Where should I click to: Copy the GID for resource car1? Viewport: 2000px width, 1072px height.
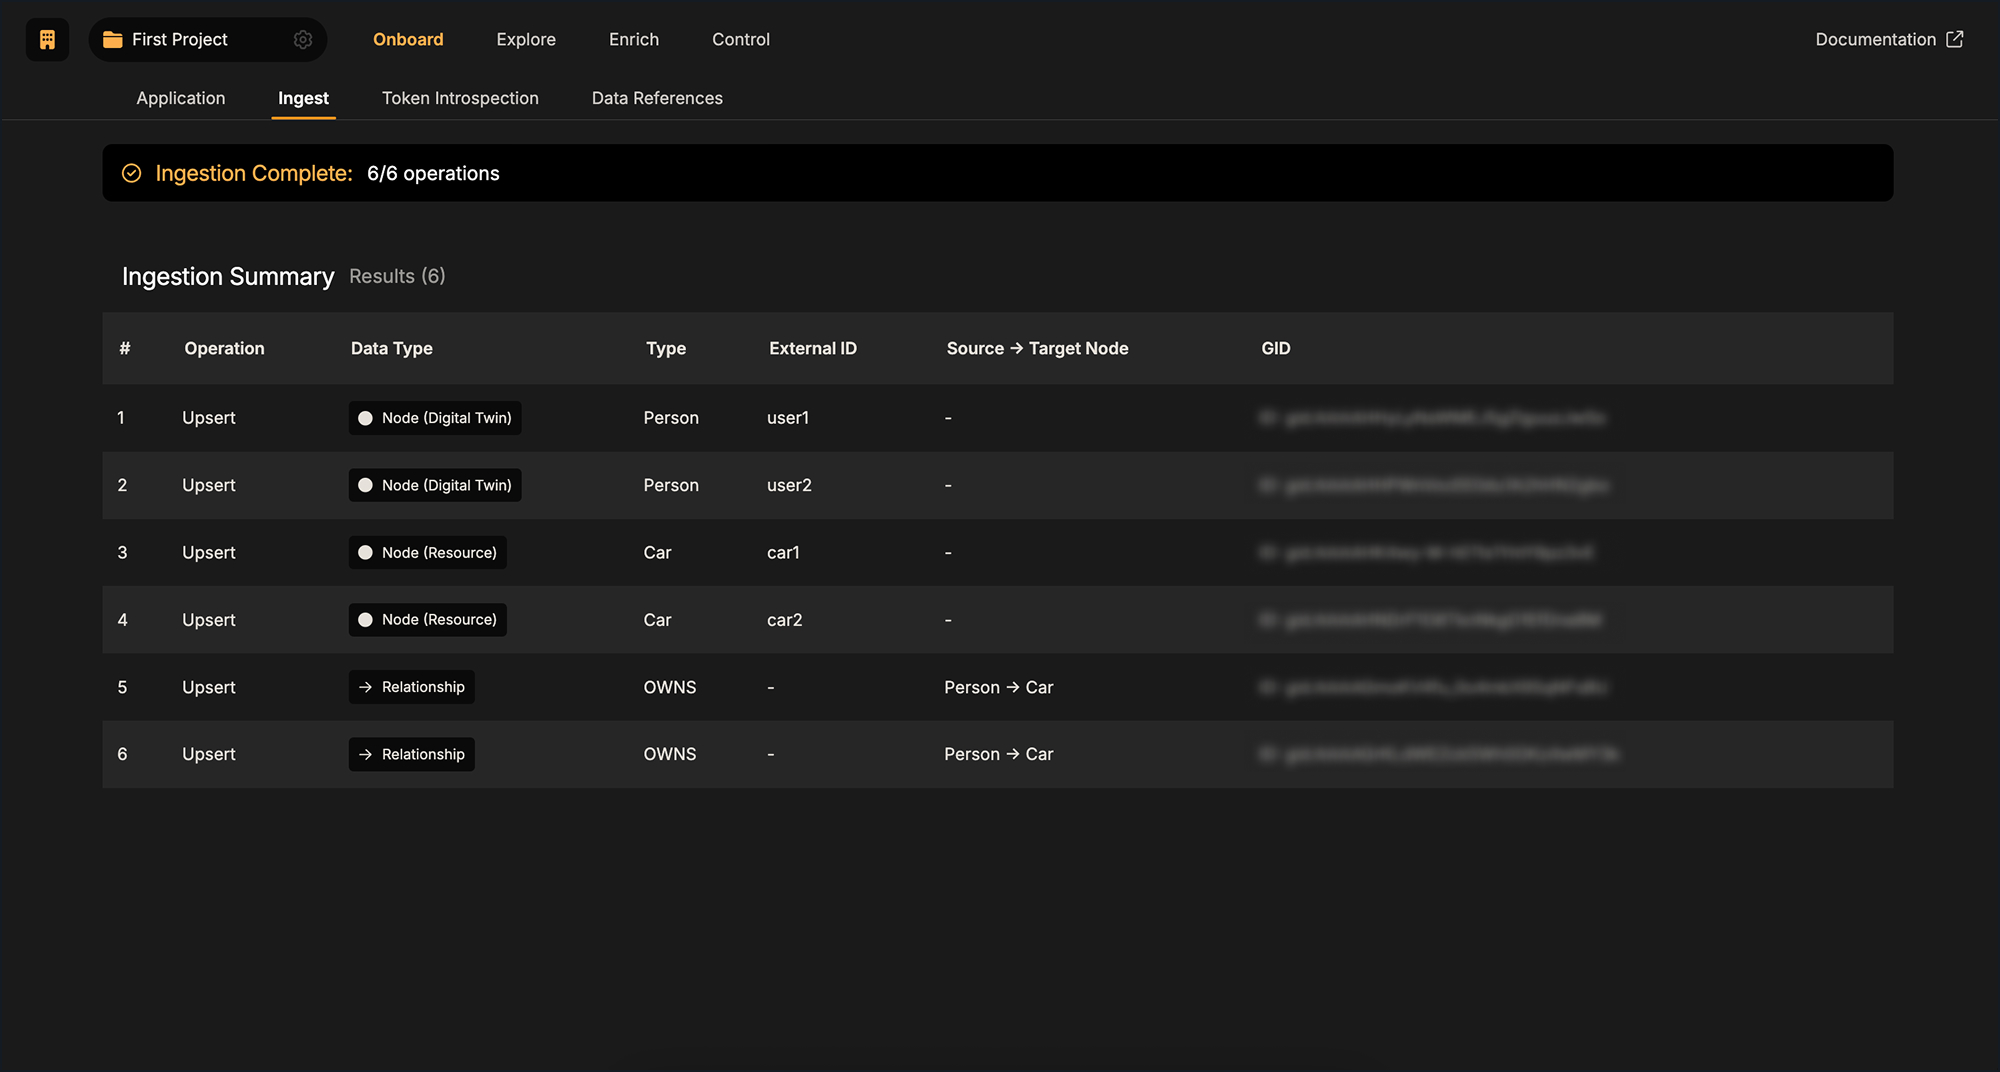point(1268,552)
